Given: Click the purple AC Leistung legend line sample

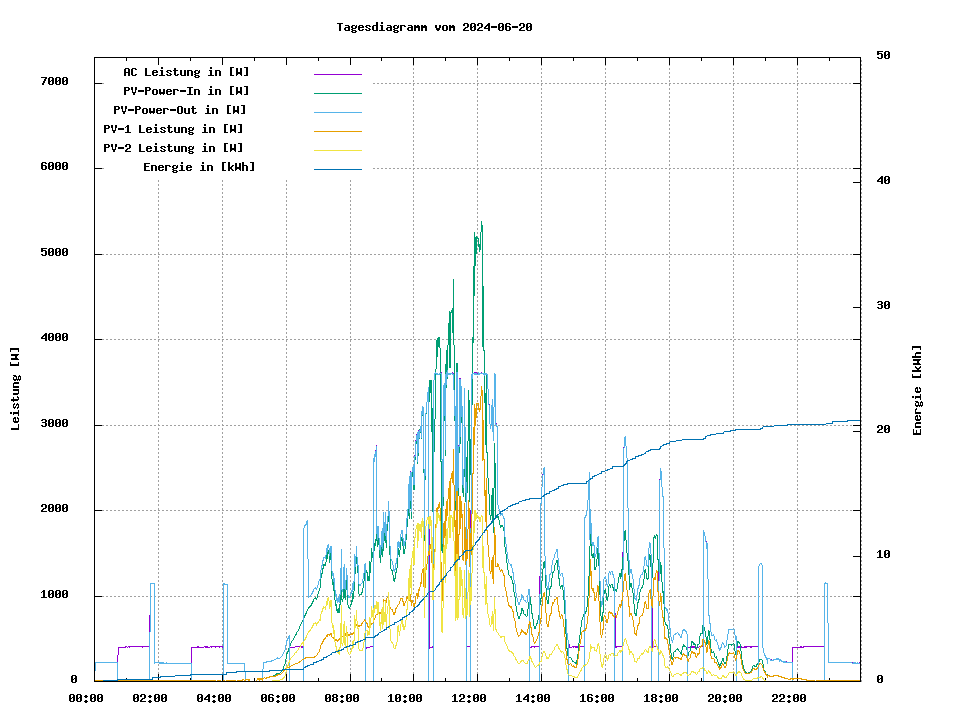Looking at the screenshot, I should tap(337, 74).
